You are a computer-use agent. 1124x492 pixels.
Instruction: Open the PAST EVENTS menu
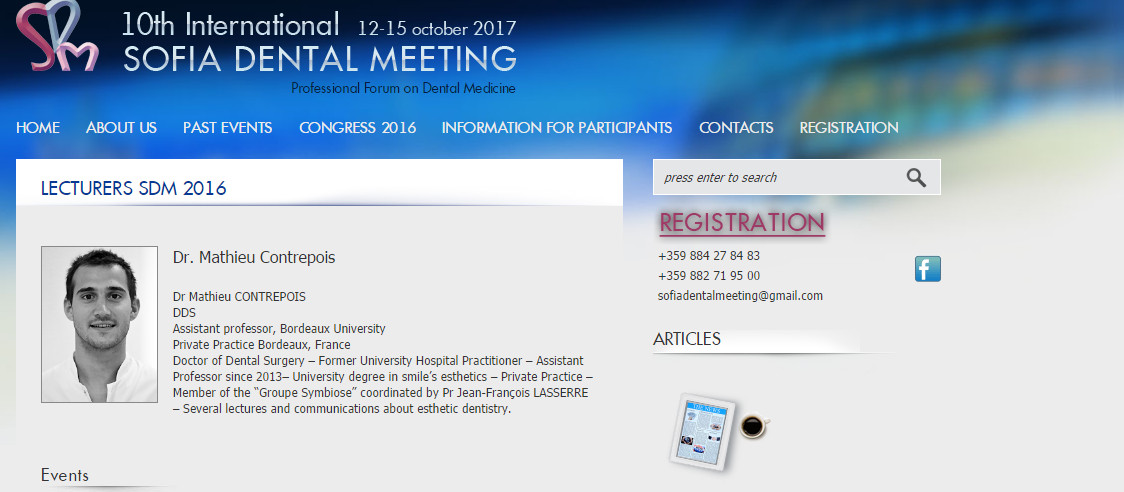[227, 128]
